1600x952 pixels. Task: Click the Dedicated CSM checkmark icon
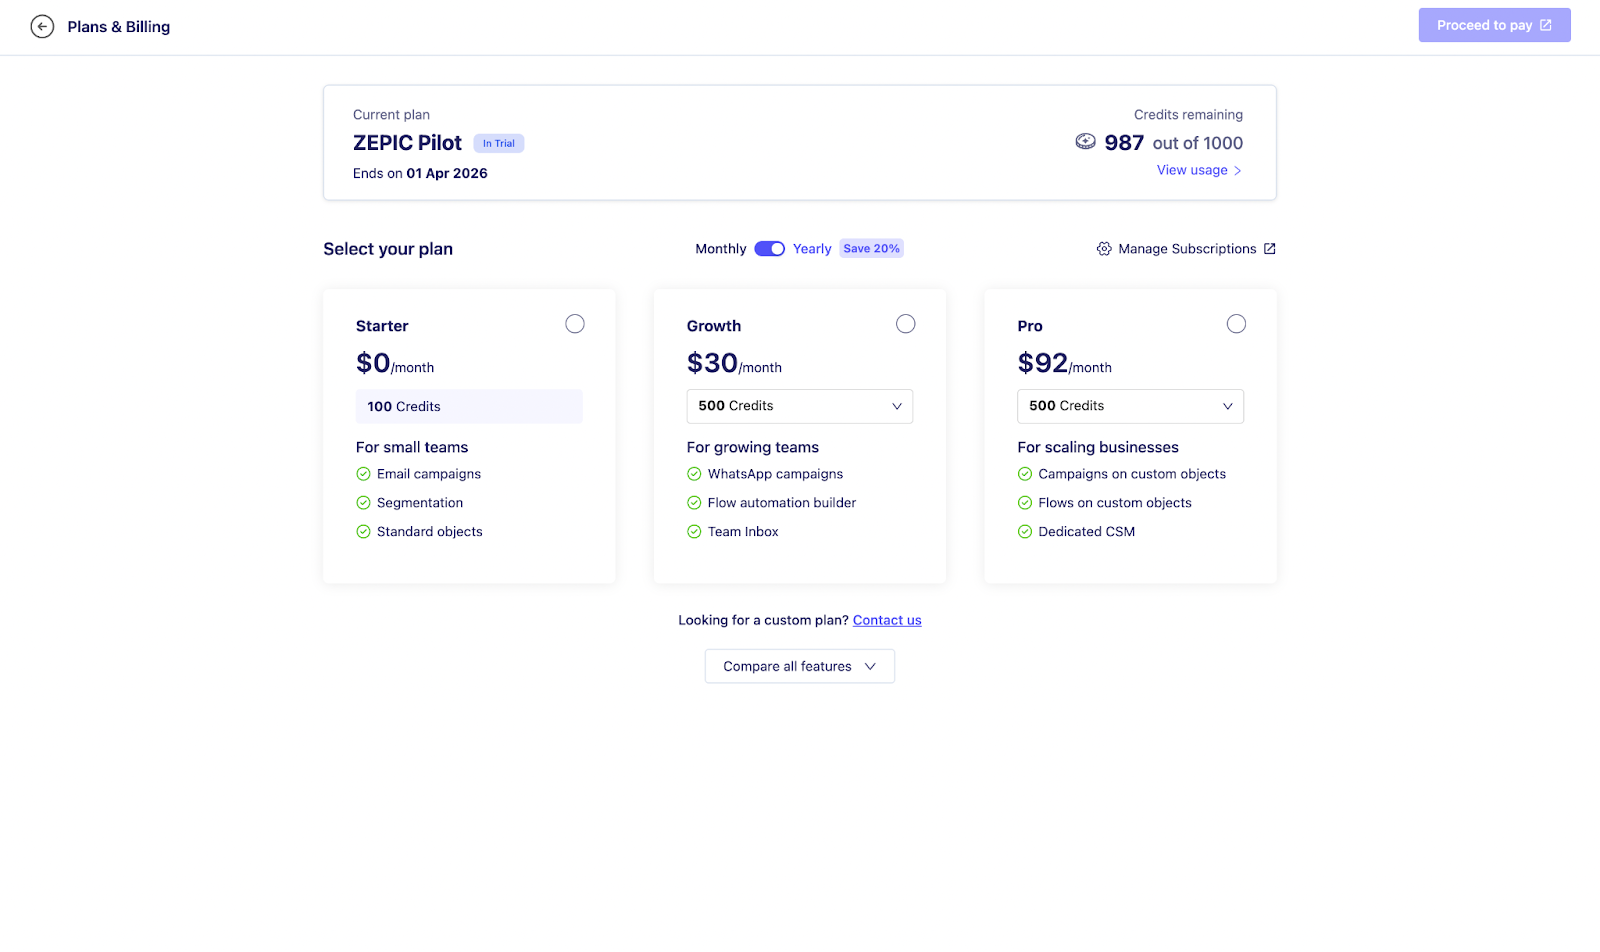[1025, 532]
